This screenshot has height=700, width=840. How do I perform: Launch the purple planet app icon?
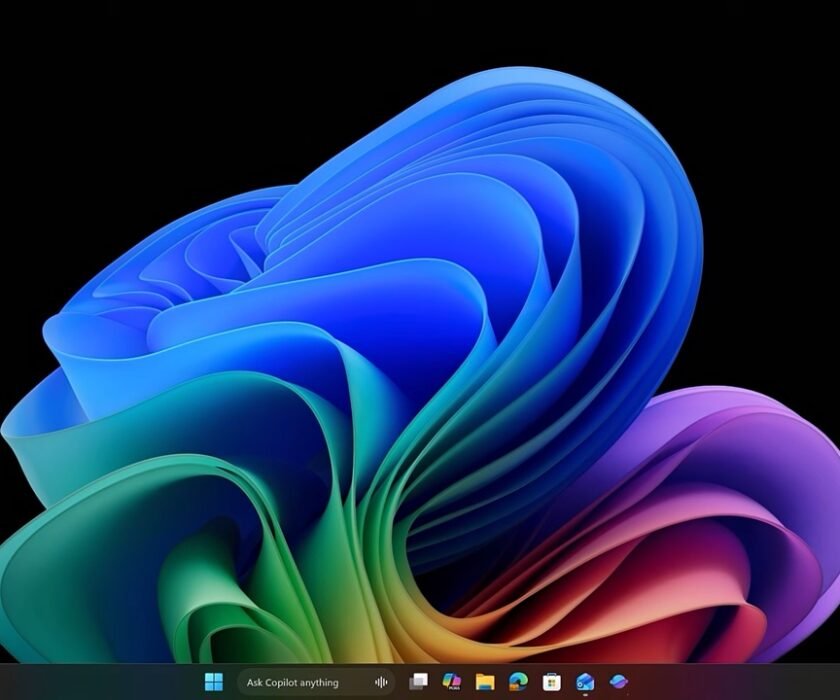coord(619,681)
